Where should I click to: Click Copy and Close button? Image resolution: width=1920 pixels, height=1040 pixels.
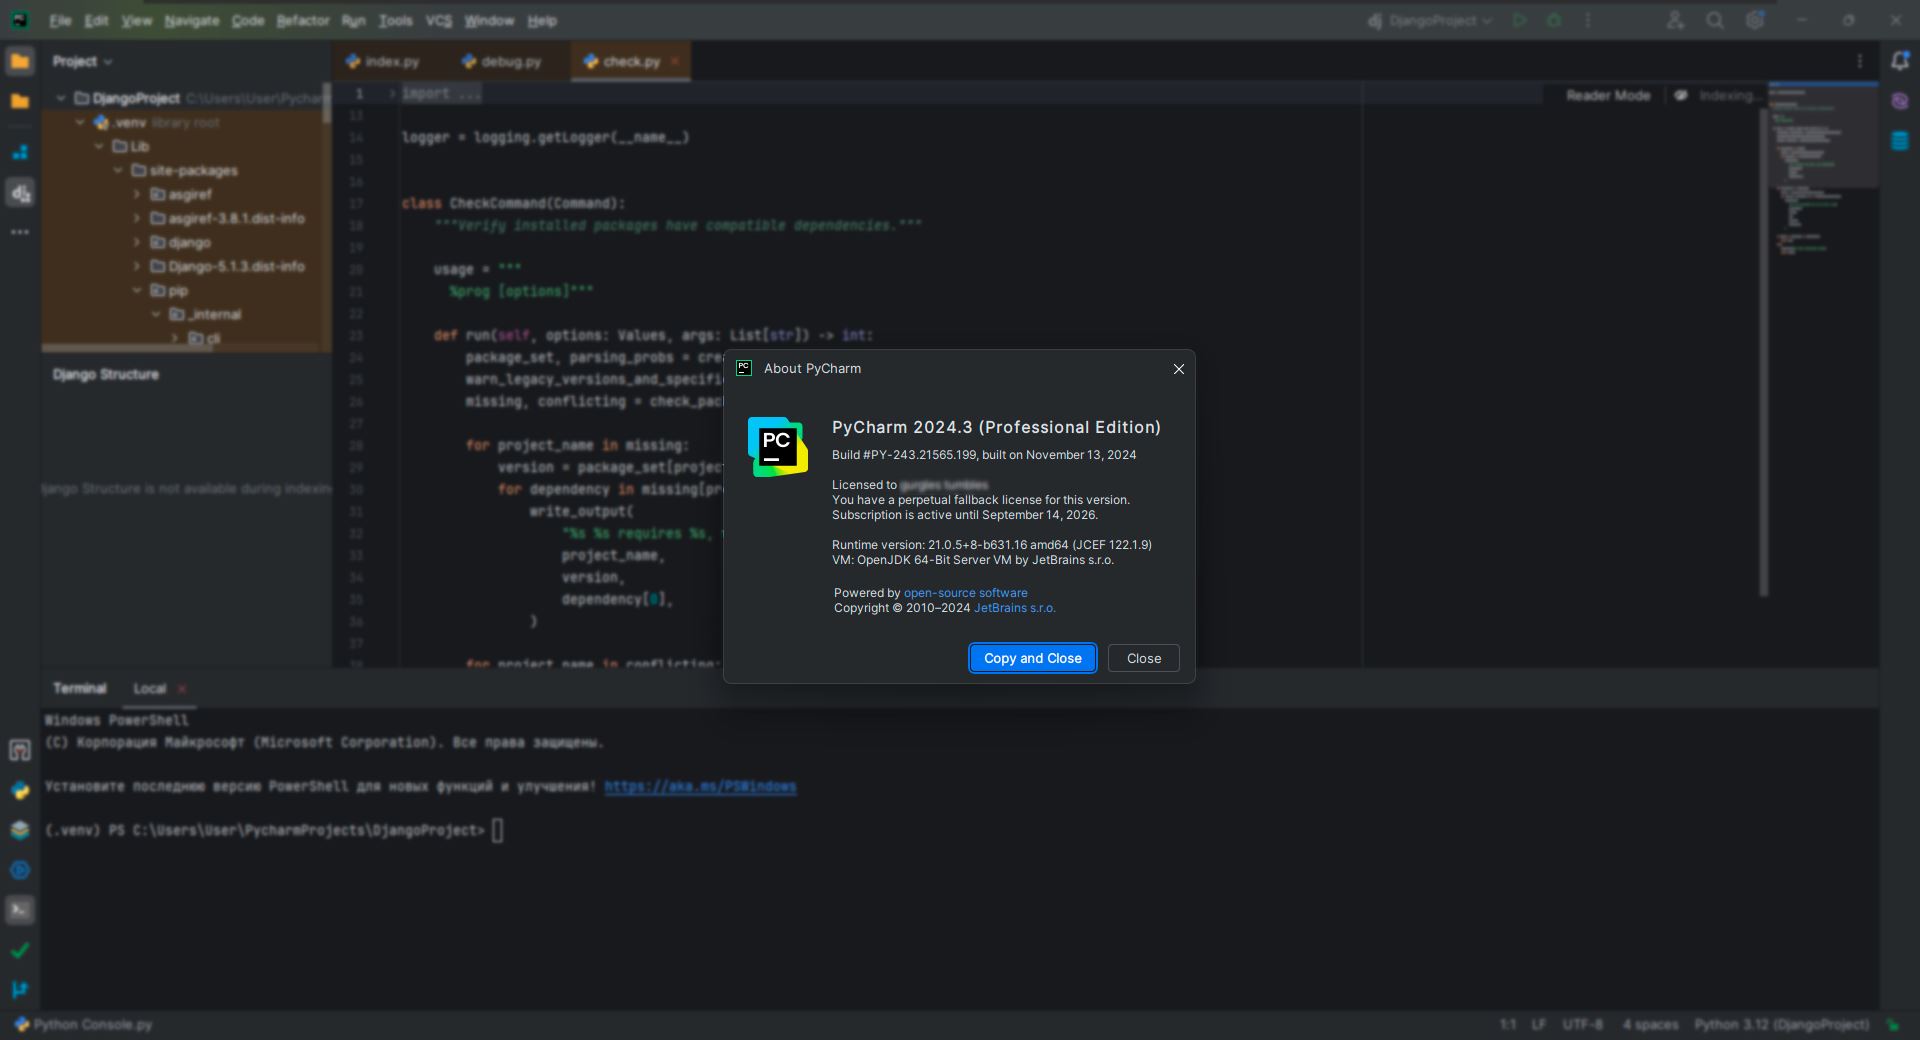coord(1032,658)
